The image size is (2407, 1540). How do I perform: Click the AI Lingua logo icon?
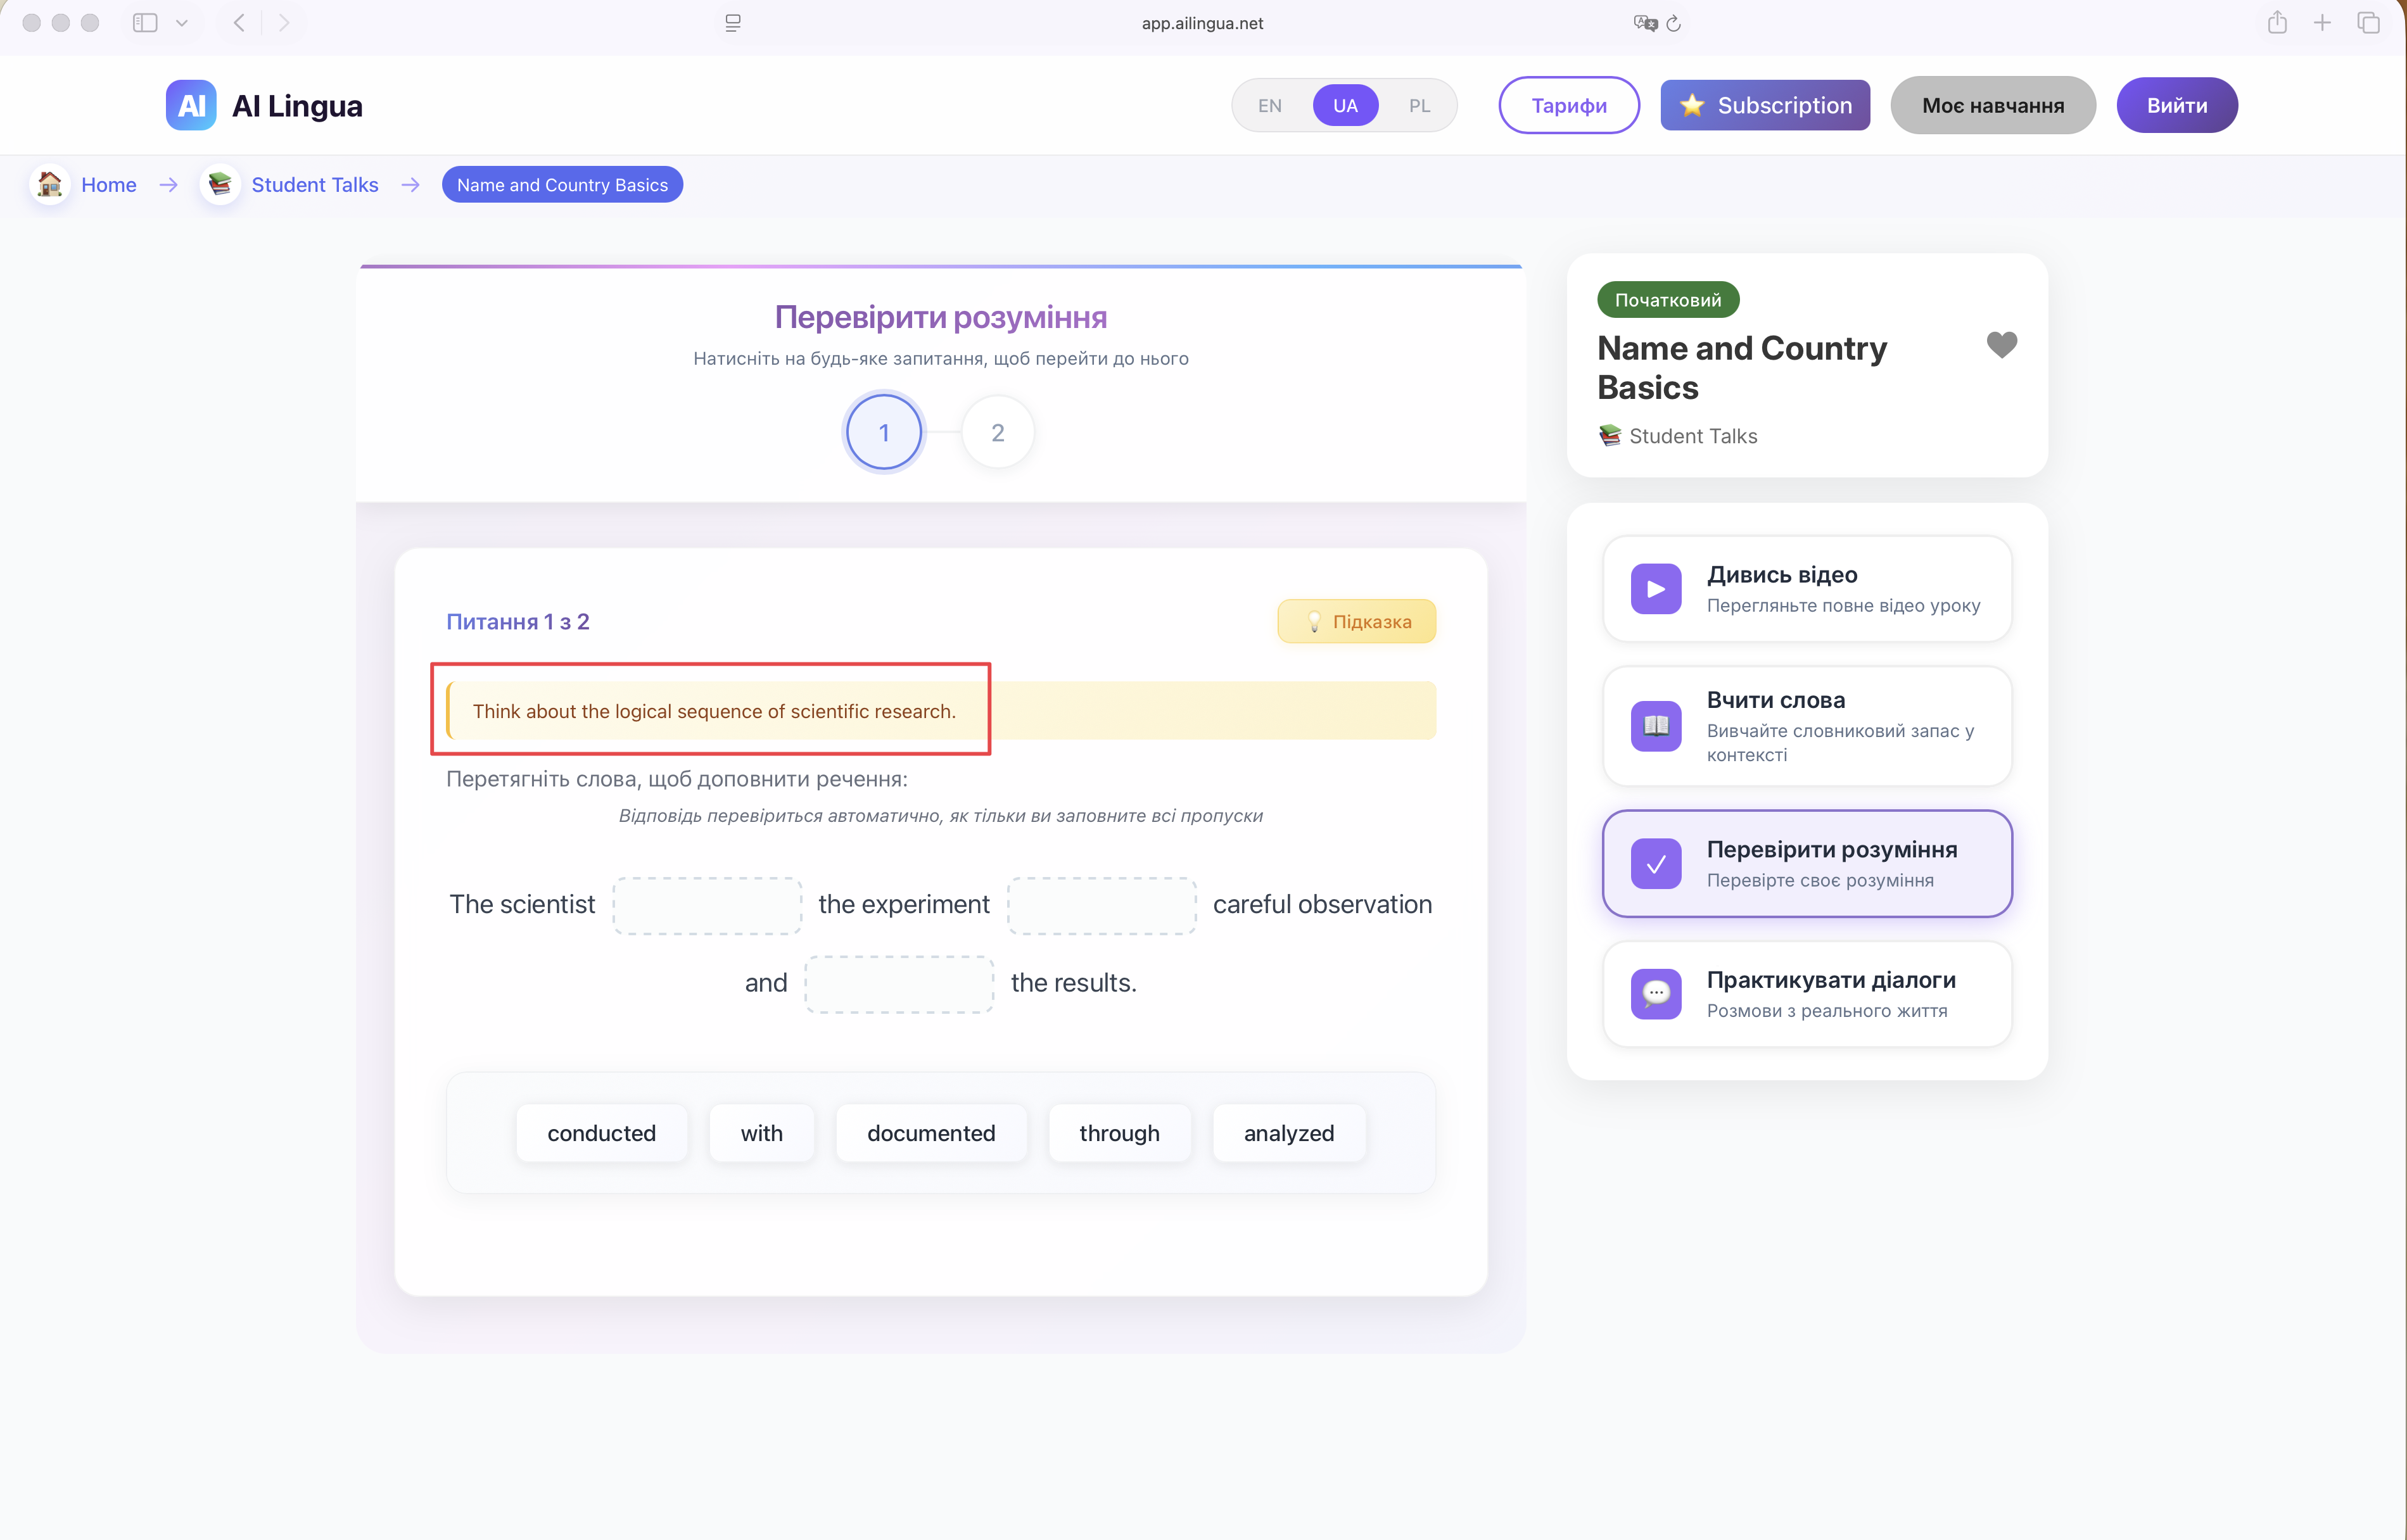coord(191,105)
